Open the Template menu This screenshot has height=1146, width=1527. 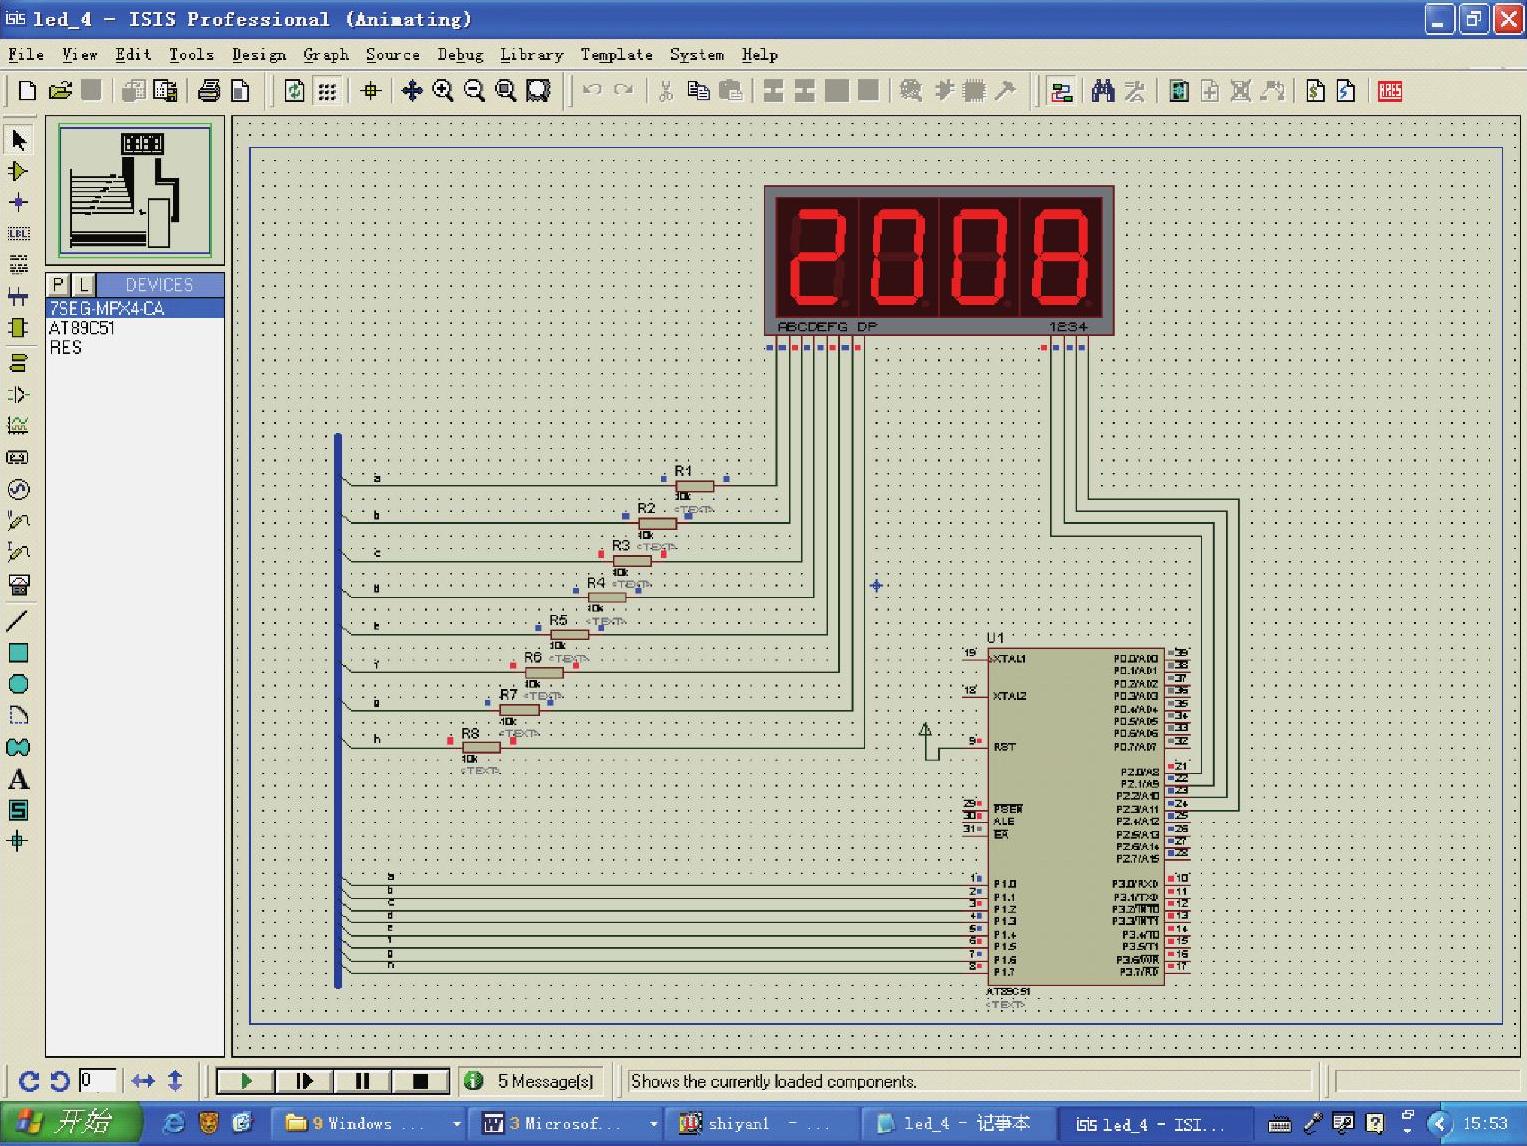click(x=617, y=55)
